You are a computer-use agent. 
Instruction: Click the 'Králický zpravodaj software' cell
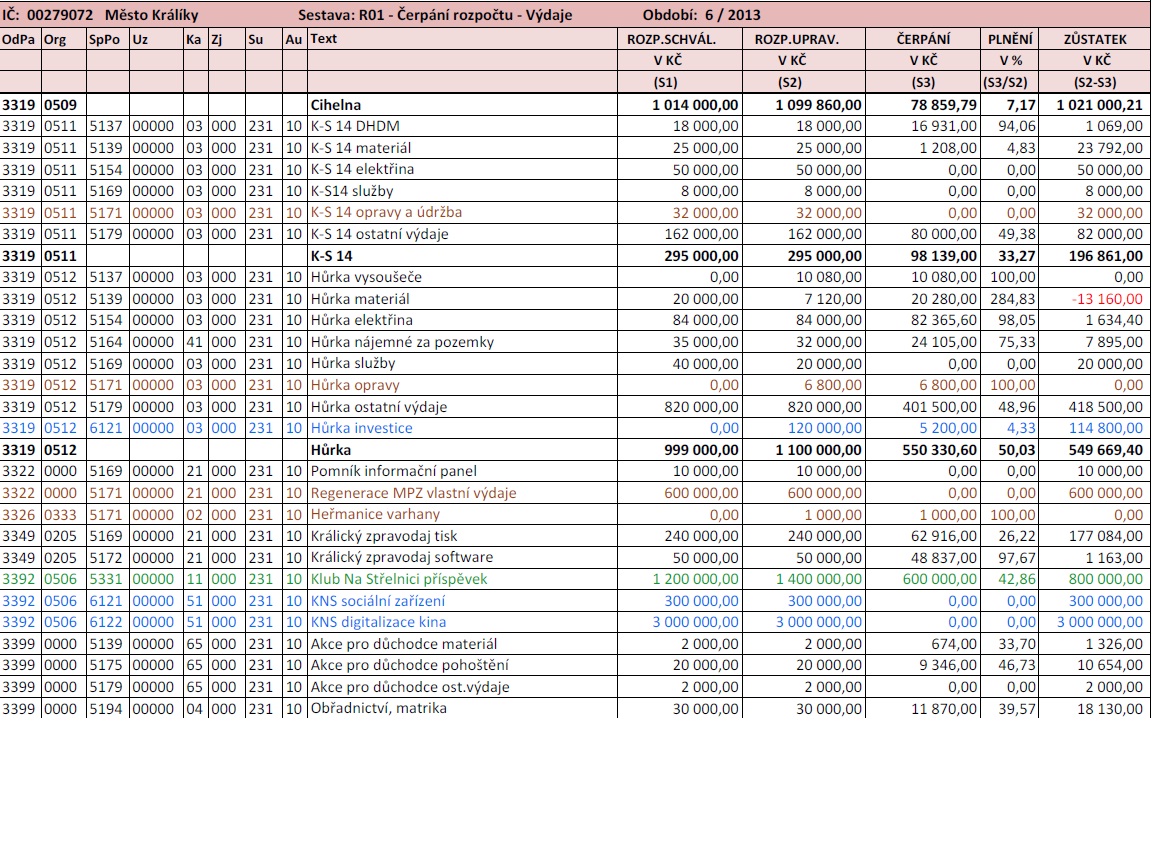point(401,557)
